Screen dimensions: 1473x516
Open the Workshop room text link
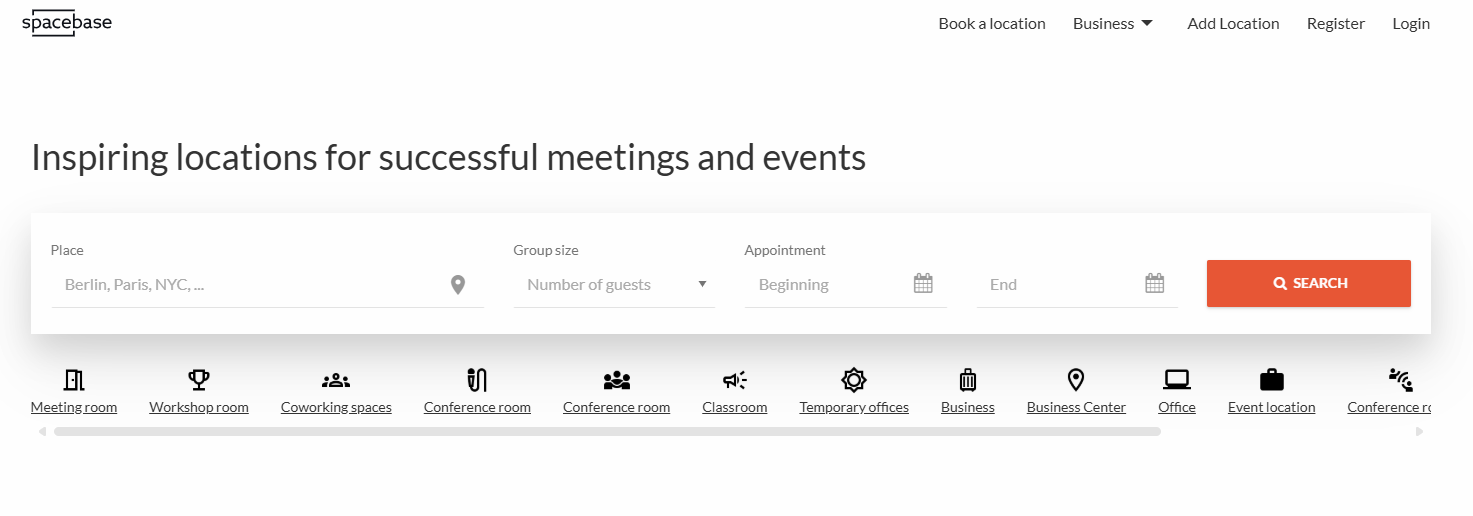point(199,407)
